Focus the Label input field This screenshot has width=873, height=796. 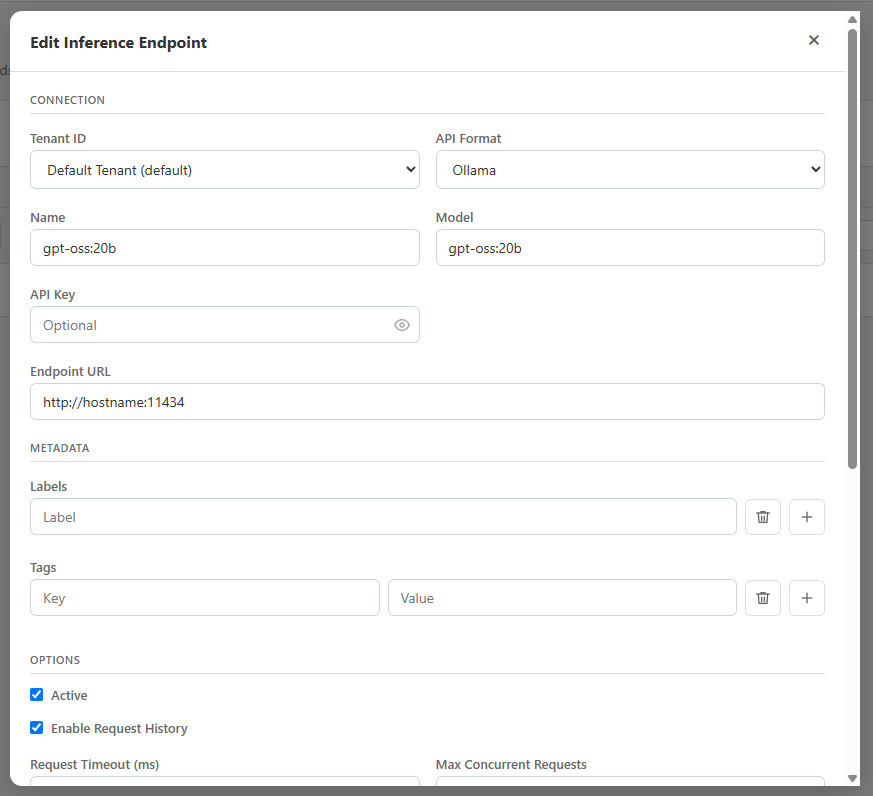pyautogui.click(x=383, y=517)
